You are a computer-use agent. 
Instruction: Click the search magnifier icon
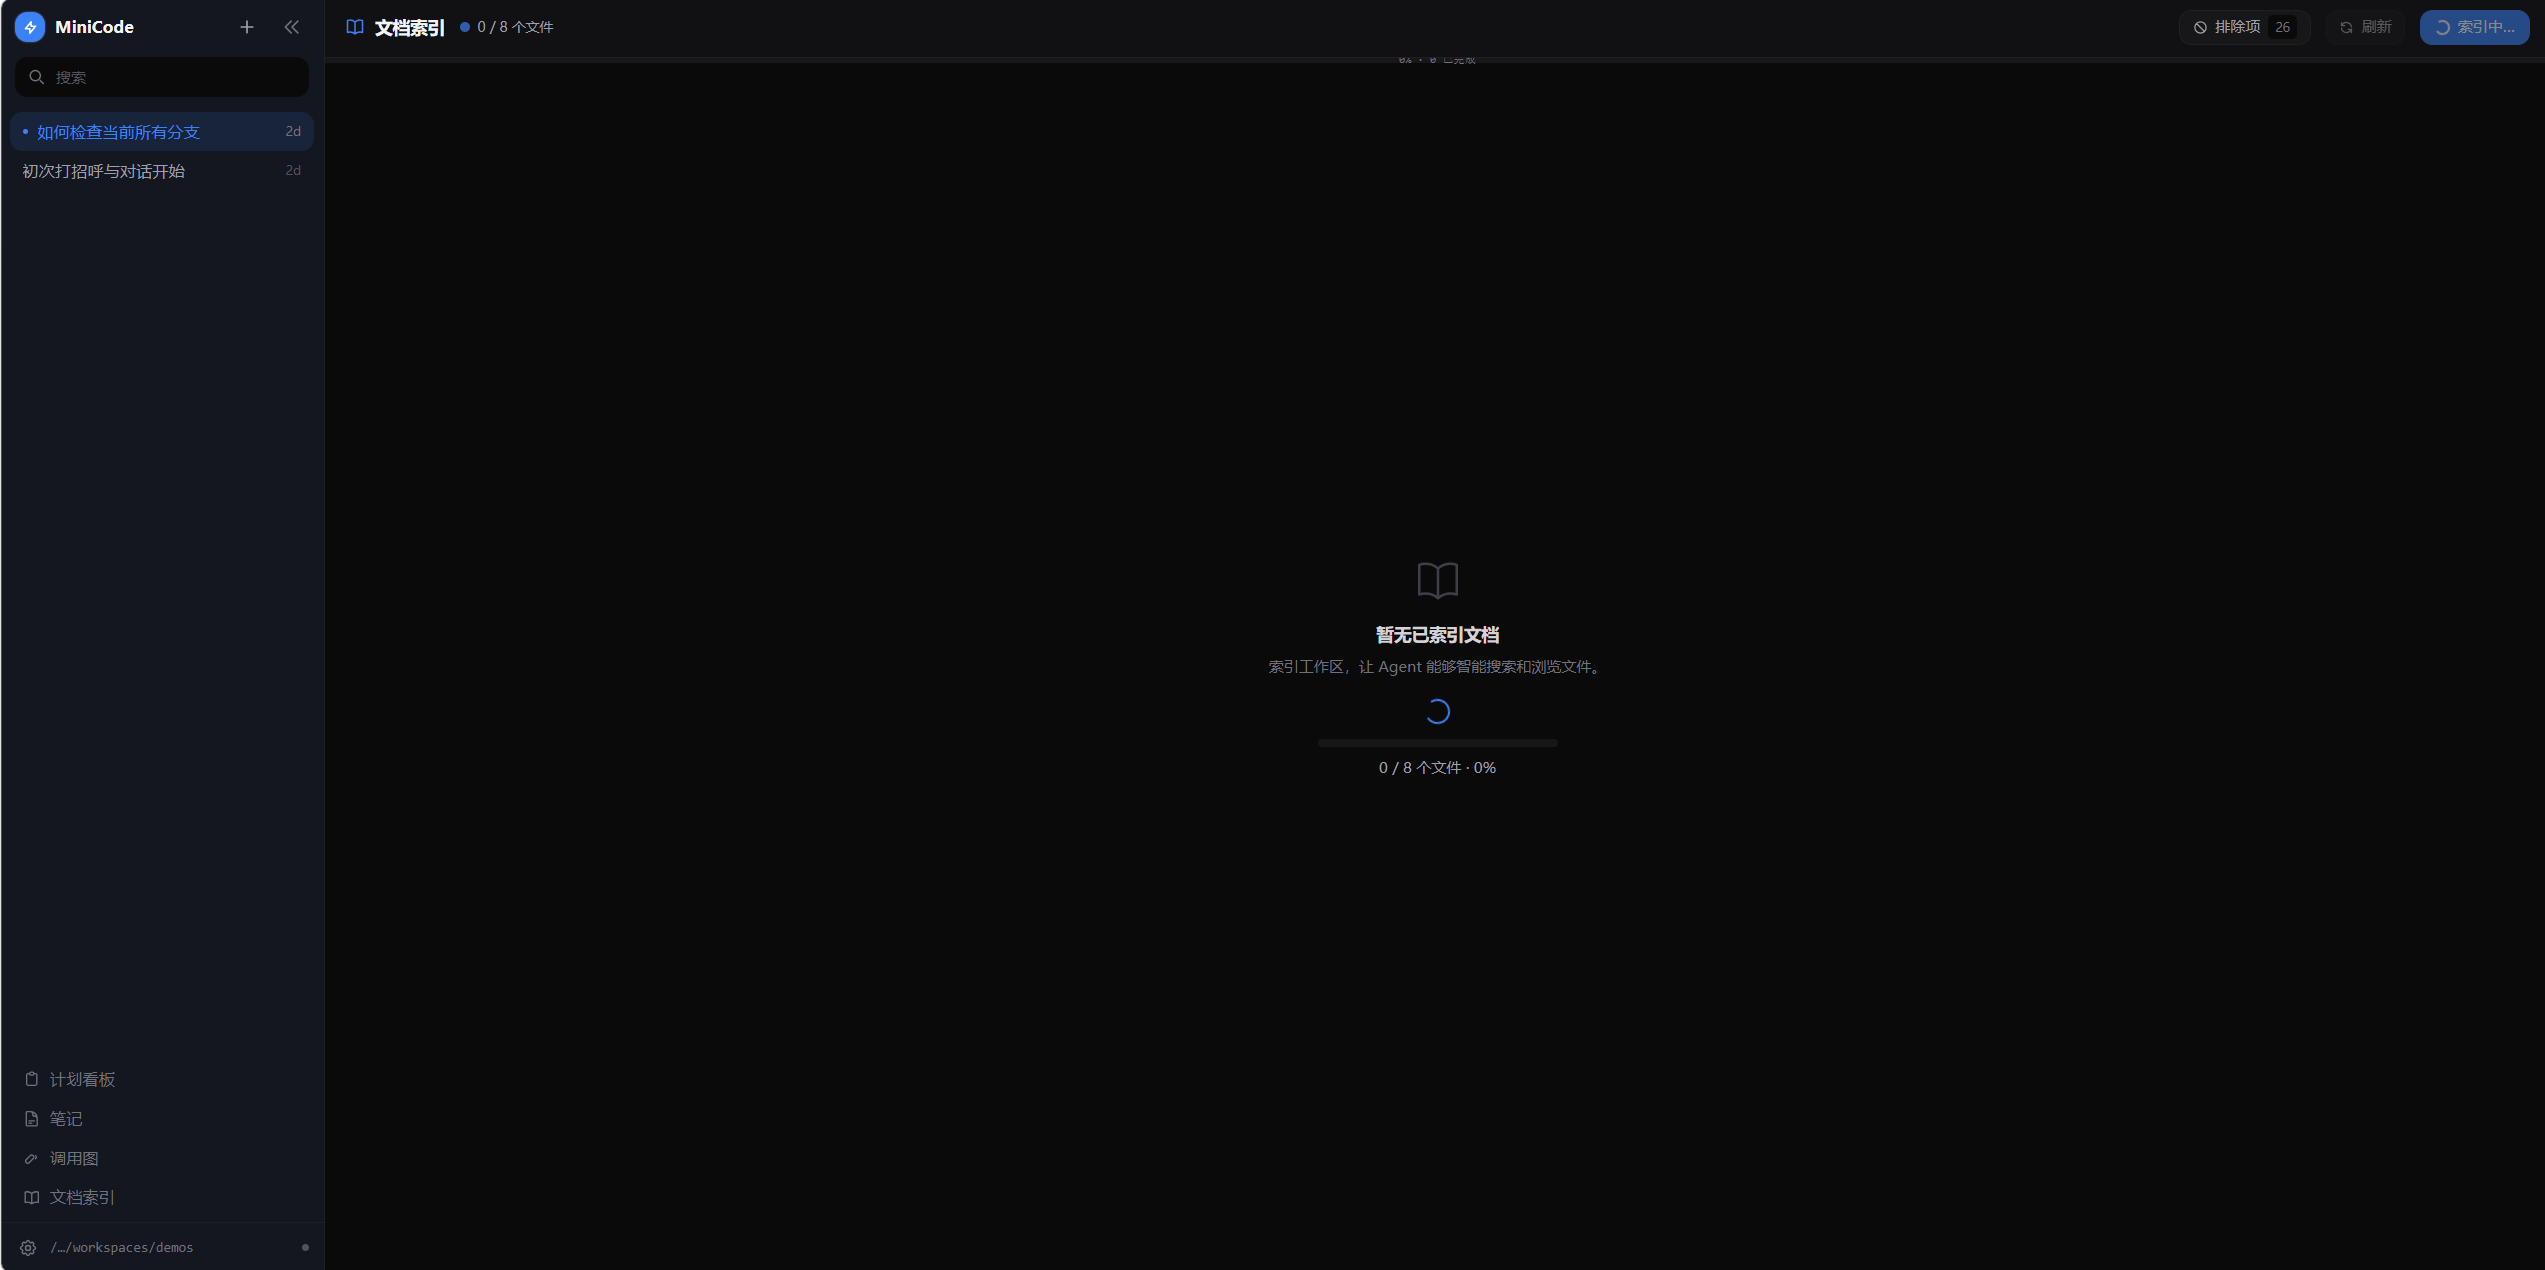coord(36,77)
